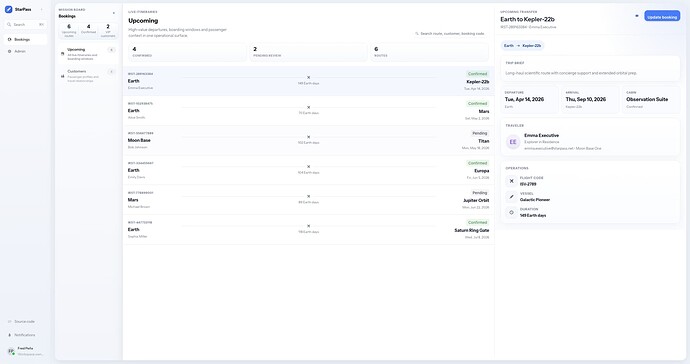Open the Mars to Jupiter Orbit booking
The width and height of the screenshot is (690, 364).
308,199
